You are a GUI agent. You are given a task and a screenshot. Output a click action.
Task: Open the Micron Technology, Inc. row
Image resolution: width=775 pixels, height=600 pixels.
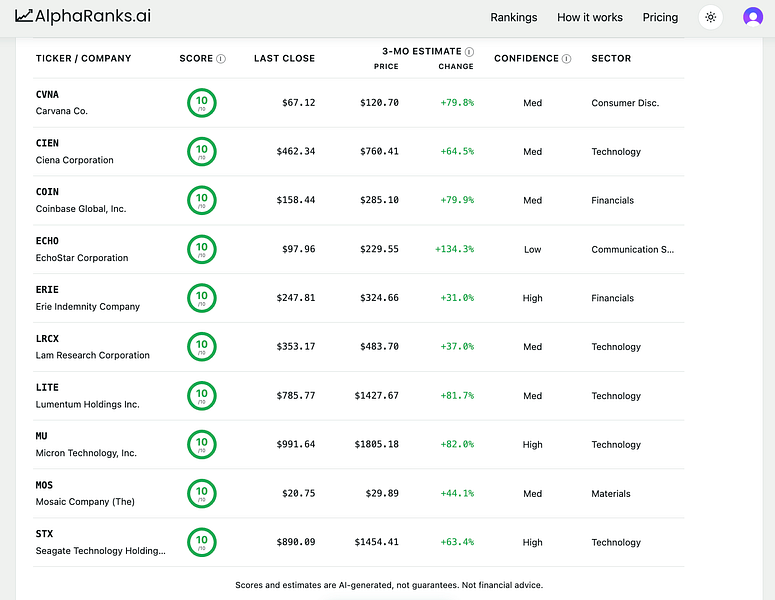tap(358, 444)
